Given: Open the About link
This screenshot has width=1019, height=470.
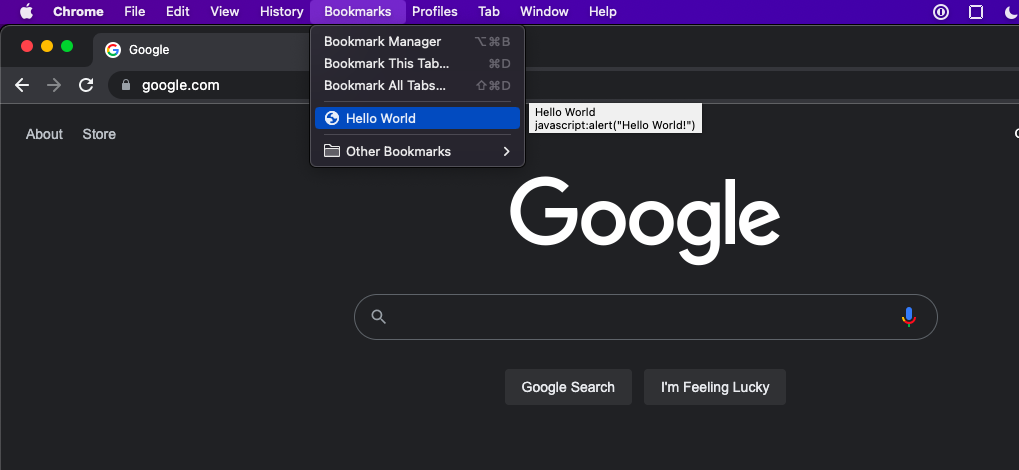Looking at the screenshot, I should [44, 134].
